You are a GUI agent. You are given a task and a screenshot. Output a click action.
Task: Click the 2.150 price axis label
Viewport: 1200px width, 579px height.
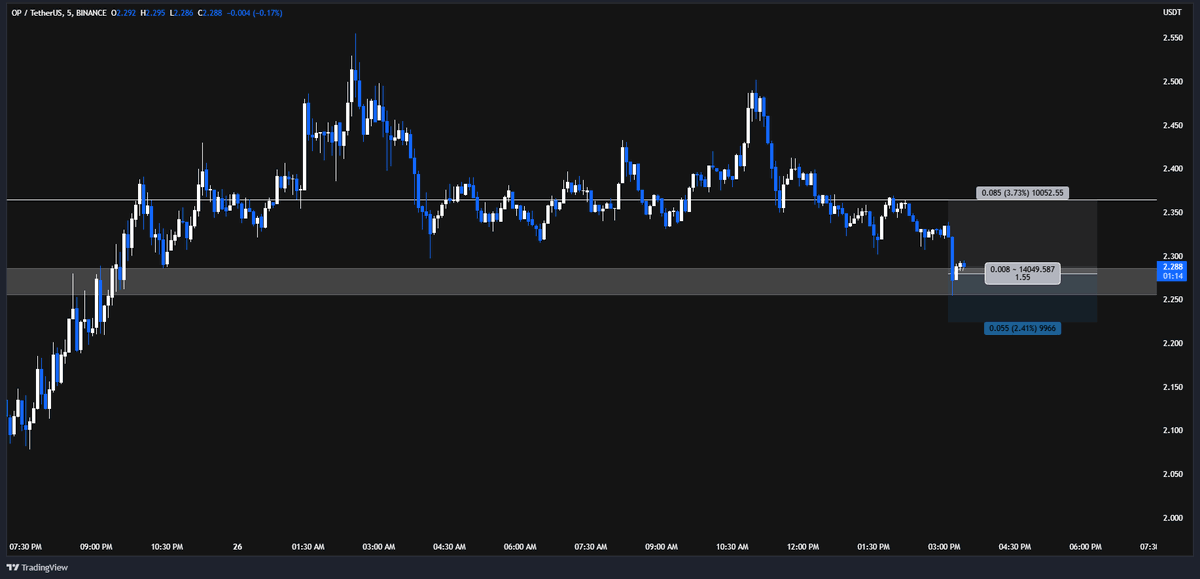point(1172,387)
